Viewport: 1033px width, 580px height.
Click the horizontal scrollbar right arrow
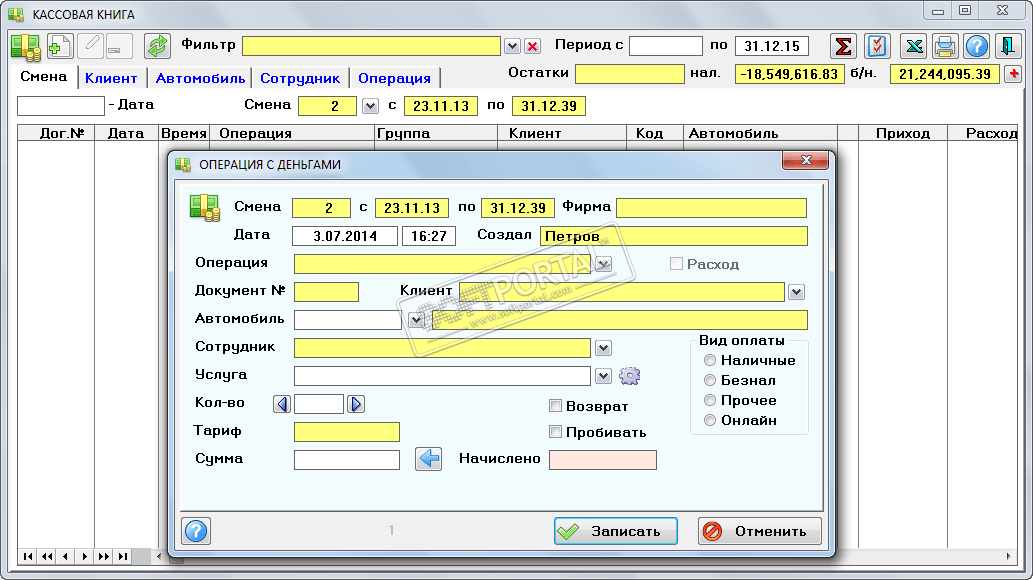[x=1008, y=556]
